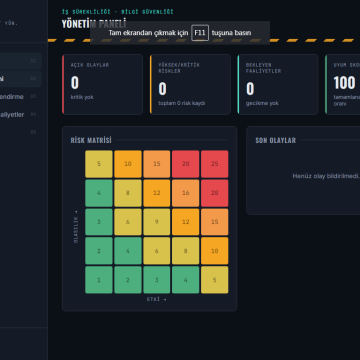The width and height of the screenshot is (360, 360).
Task: Click the 'Etki' axis label
Action: coord(156,299)
